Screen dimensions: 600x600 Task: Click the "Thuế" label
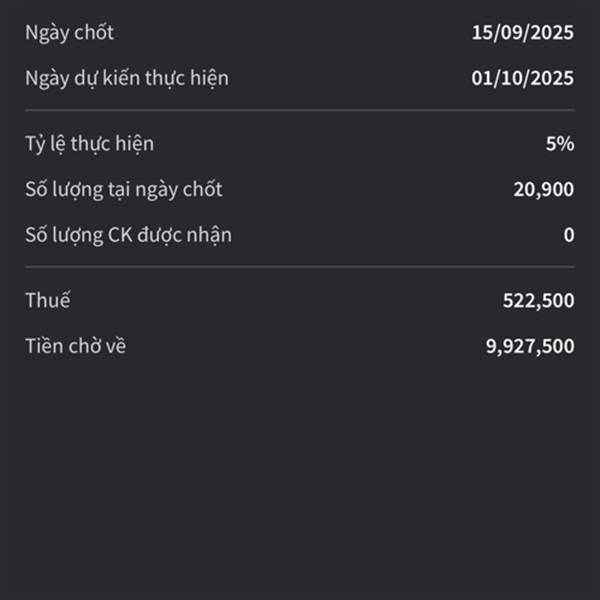(x=48, y=300)
